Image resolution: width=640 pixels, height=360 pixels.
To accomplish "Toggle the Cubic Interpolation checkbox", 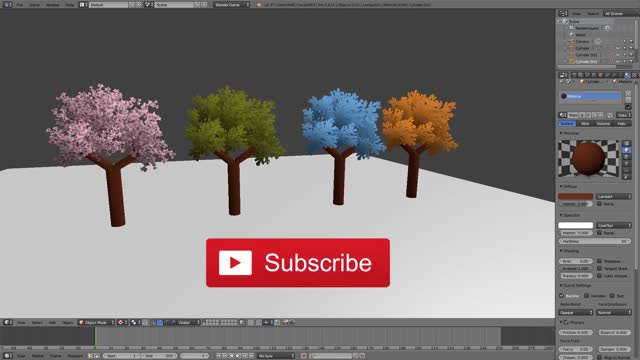I will tap(599, 276).
